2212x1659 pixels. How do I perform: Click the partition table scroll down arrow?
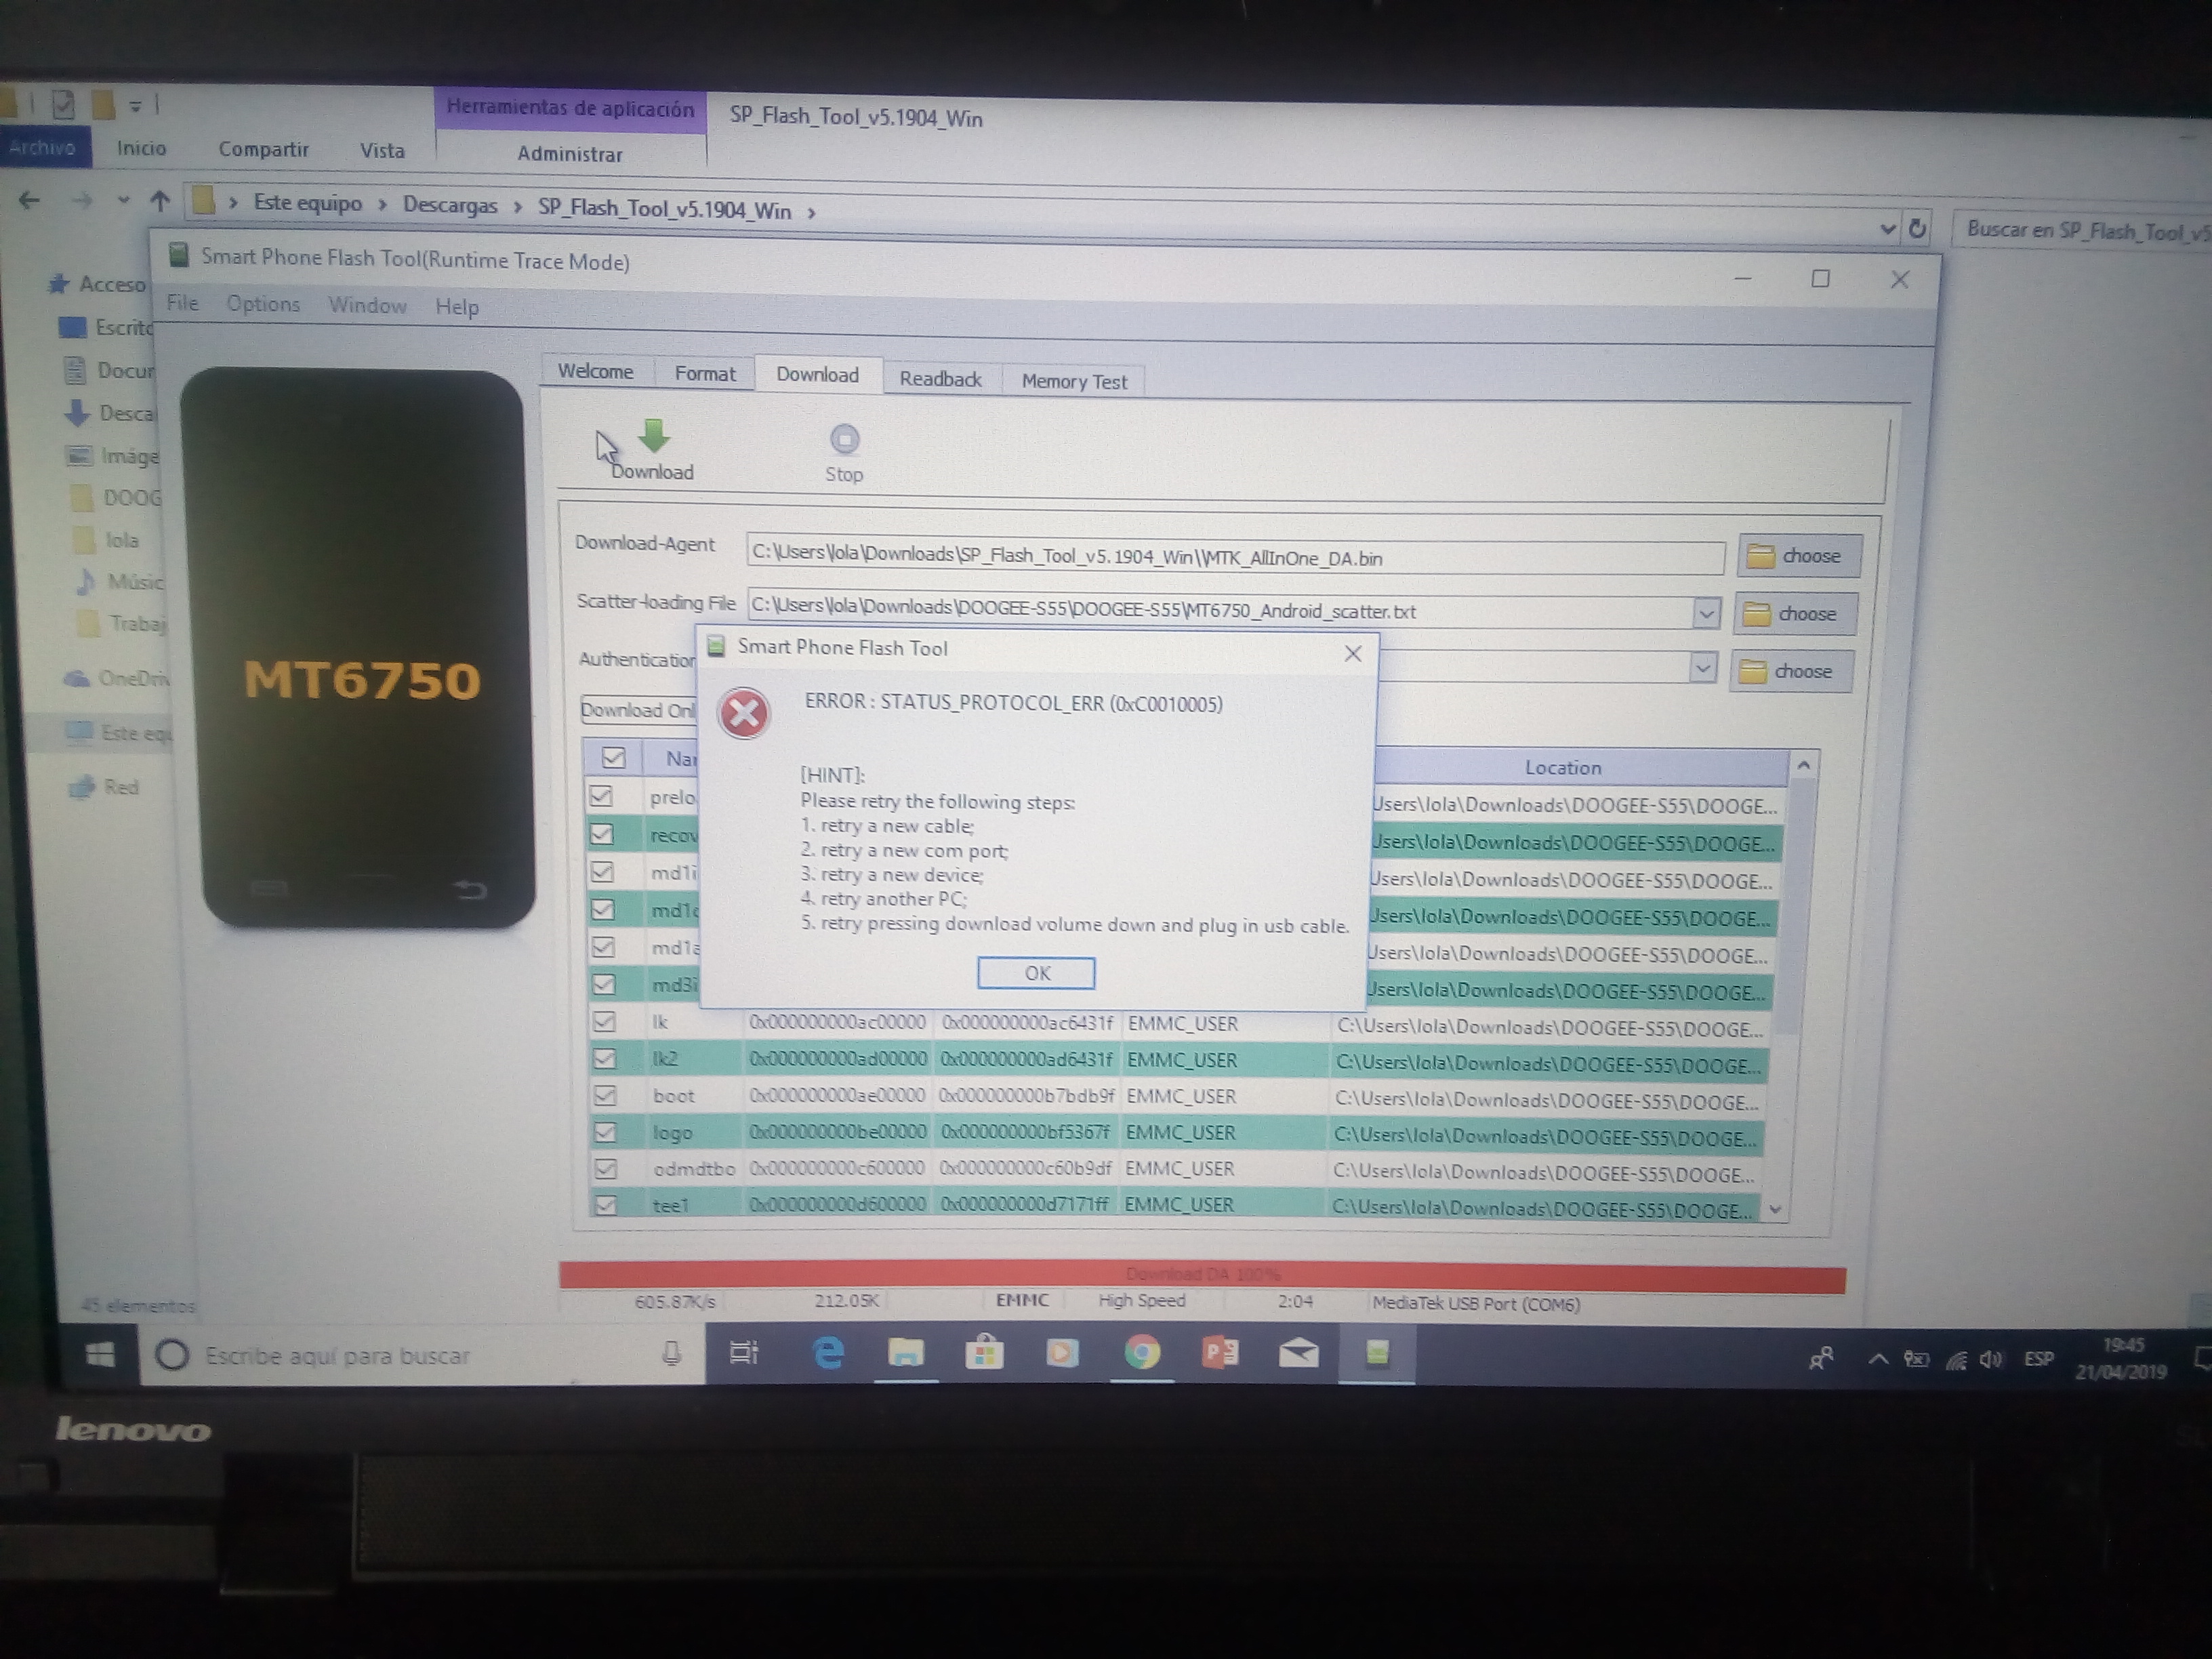[1776, 1209]
